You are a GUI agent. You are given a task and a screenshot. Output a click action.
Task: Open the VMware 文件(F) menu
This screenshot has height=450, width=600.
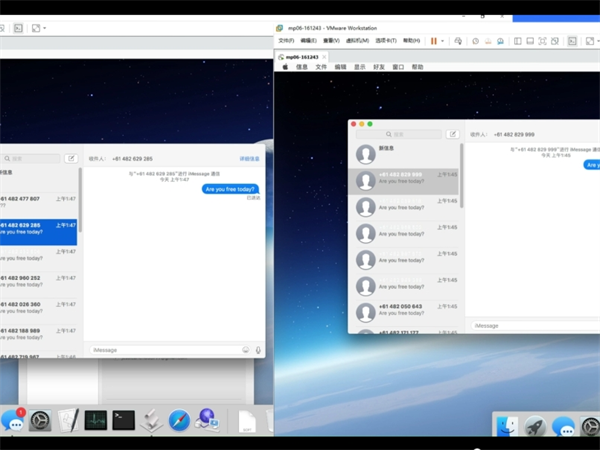(x=286, y=41)
